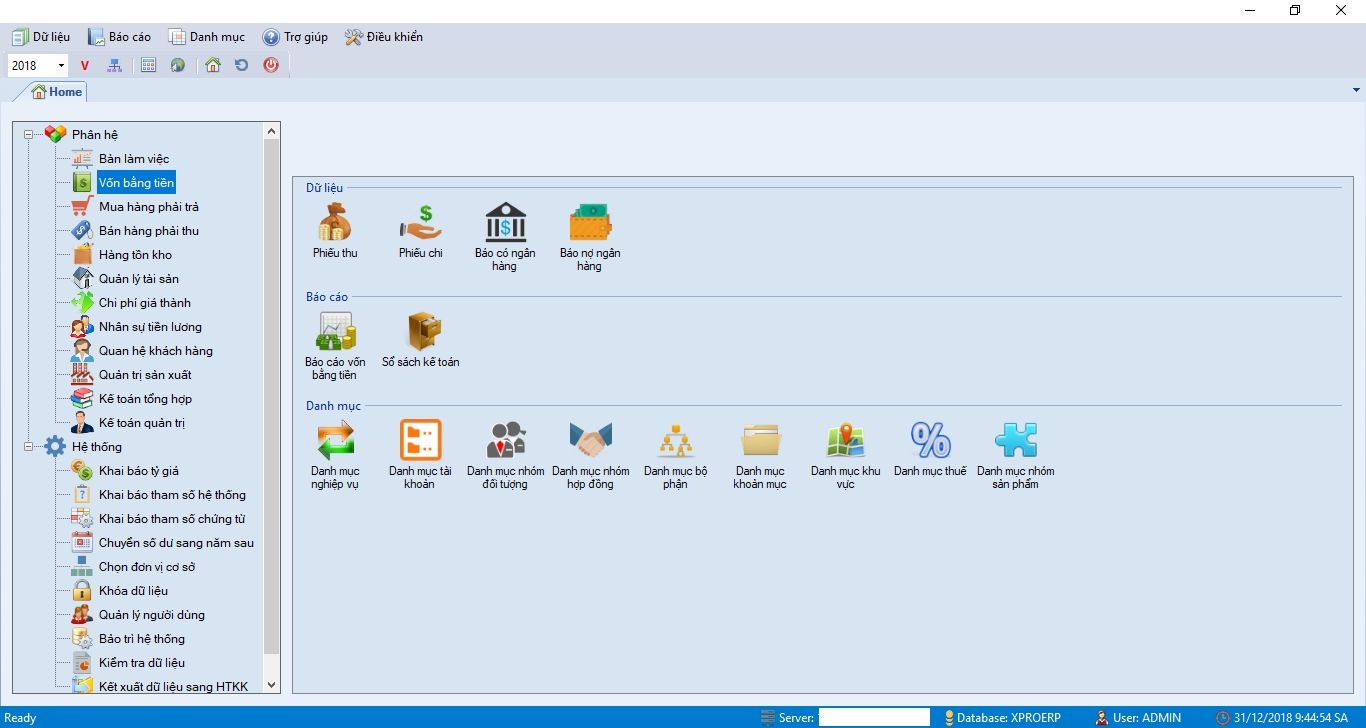Open the Dữ liệu menu in menu bar
This screenshot has height=728, width=1366.
(41, 37)
